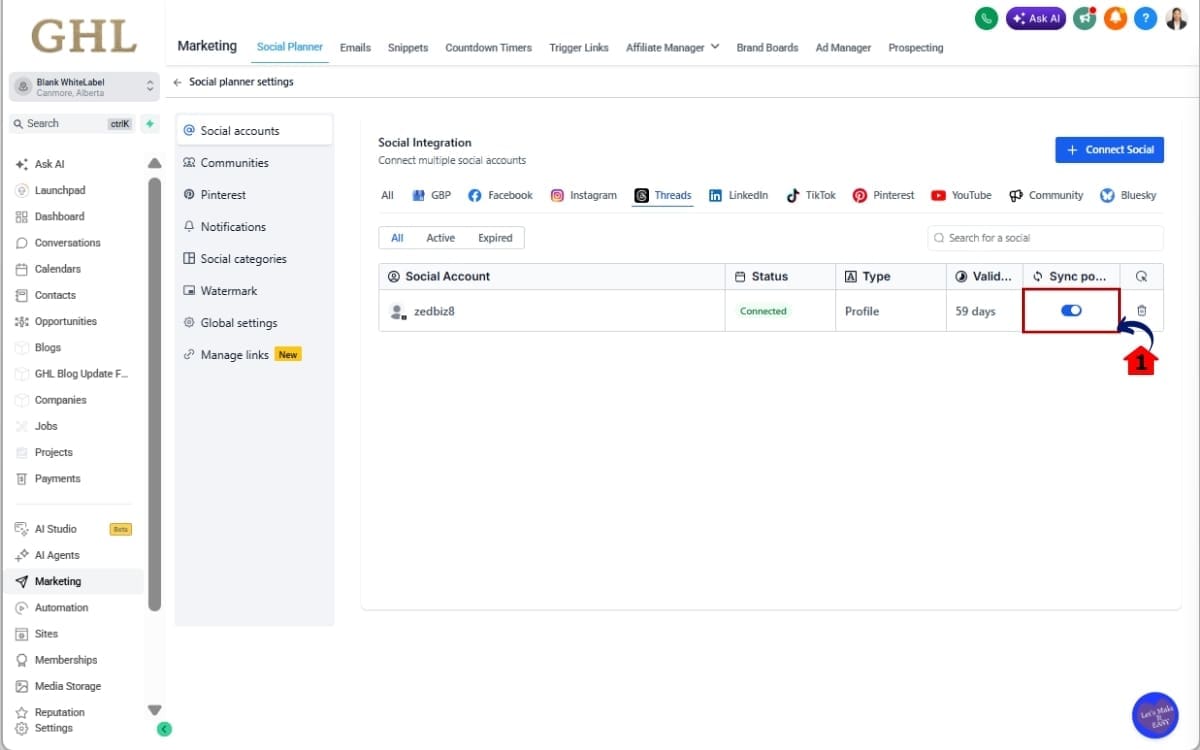The height and width of the screenshot is (750, 1200).
Task: Filter integrations by GBP
Action: click(432, 195)
